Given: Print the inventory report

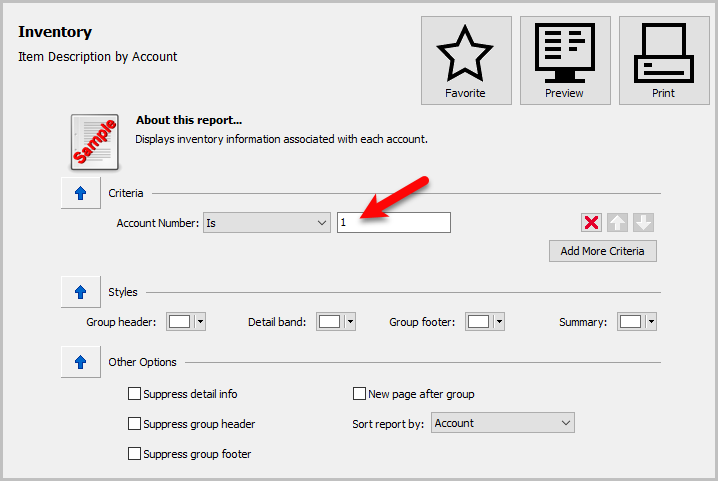Looking at the screenshot, I should click(x=664, y=60).
